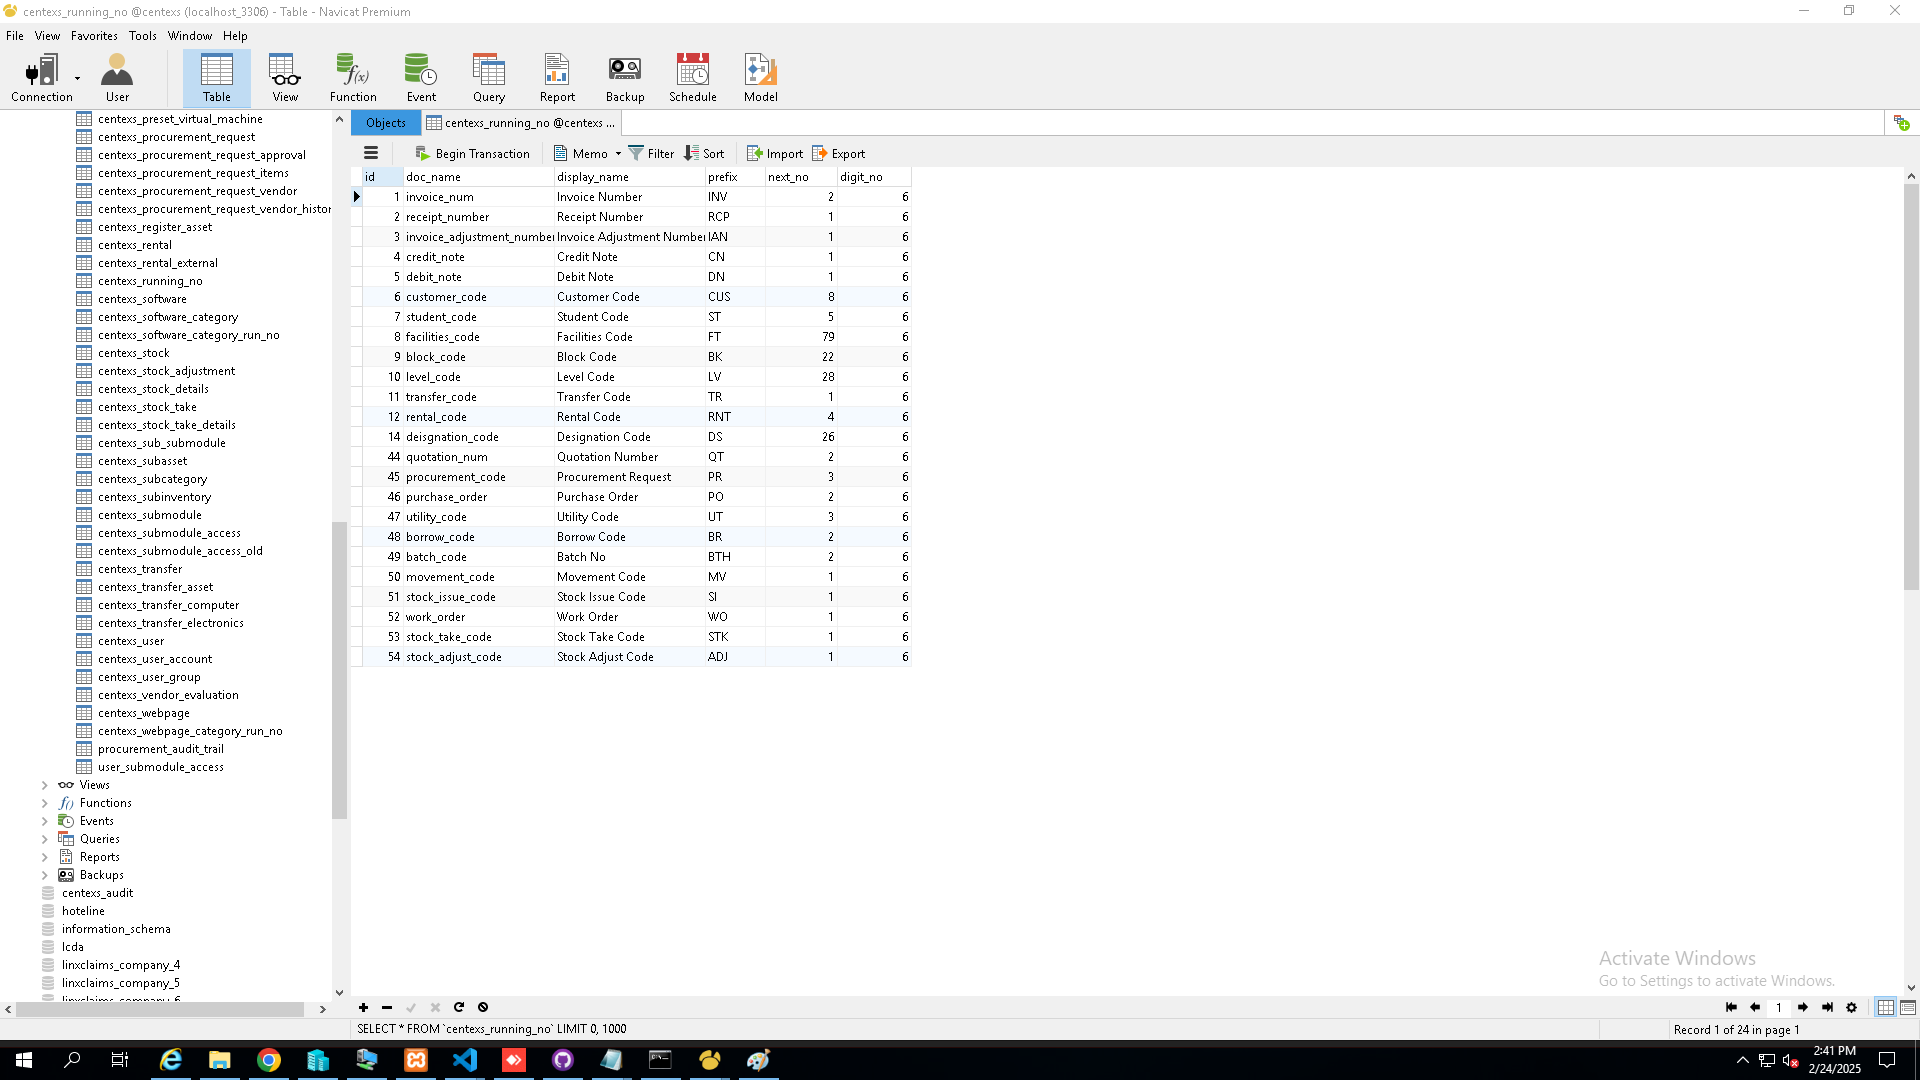
Task: Switch to form view
Action: tap(1908, 1008)
